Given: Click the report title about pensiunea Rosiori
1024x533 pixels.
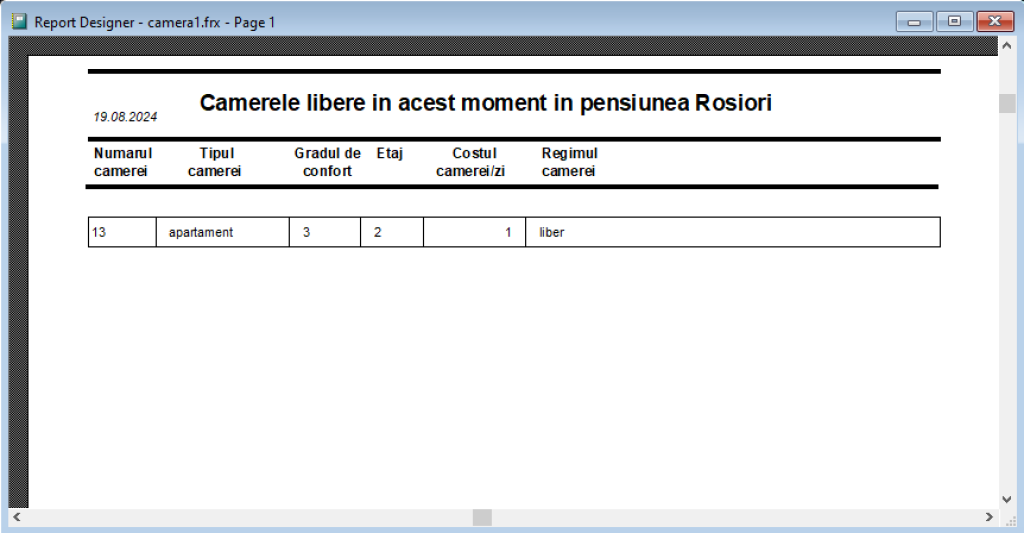Looking at the screenshot, I should (x=485, y=103).
